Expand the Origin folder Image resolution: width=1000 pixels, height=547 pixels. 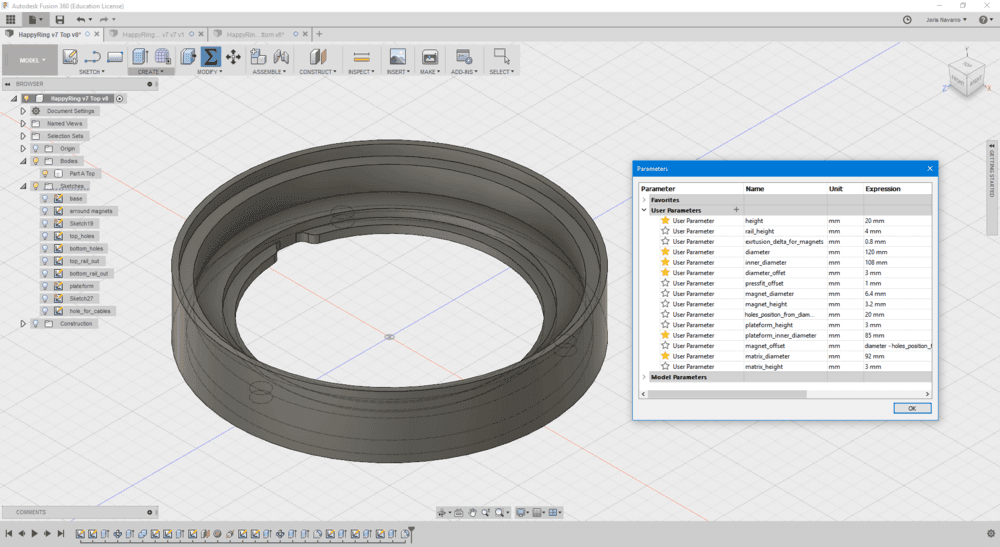tap(23, 149)
